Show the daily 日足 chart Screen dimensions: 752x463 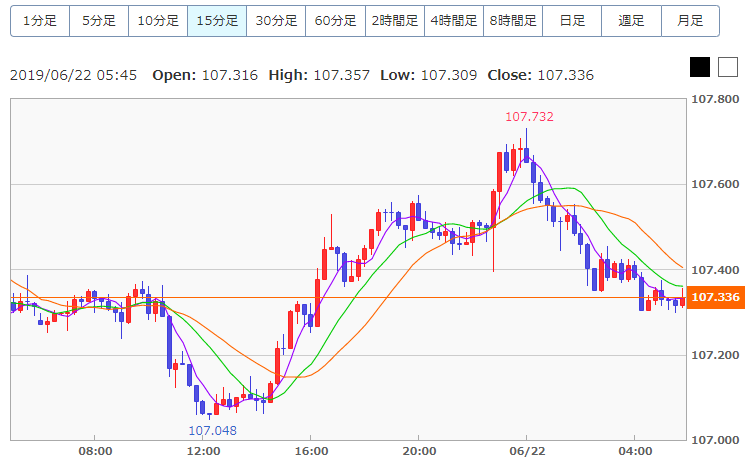pos(572,21)
